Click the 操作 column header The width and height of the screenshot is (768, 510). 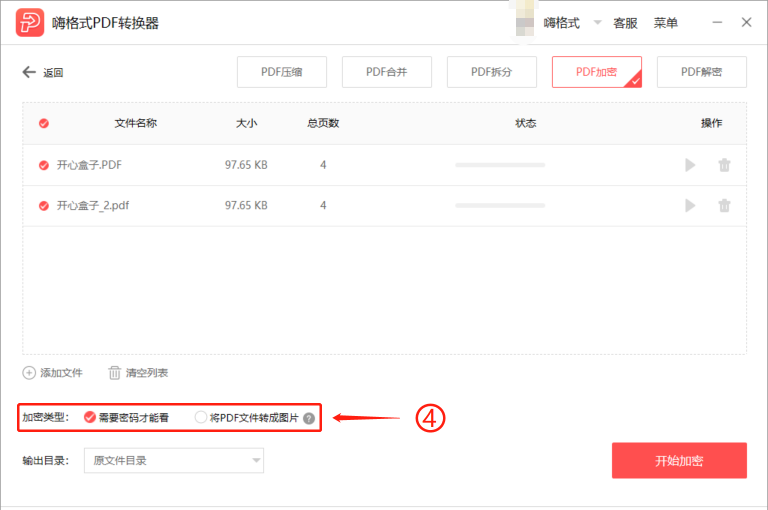tap(711, 123)
